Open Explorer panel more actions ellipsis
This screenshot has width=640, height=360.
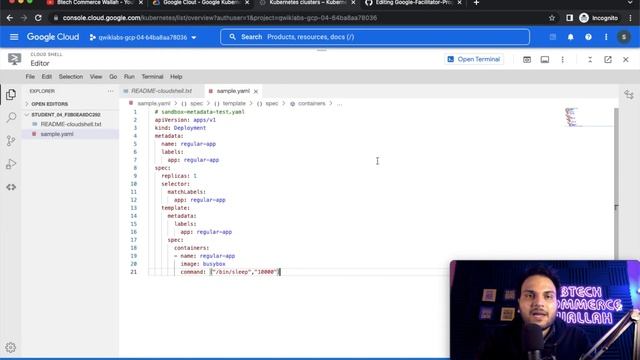click(111, 91)
